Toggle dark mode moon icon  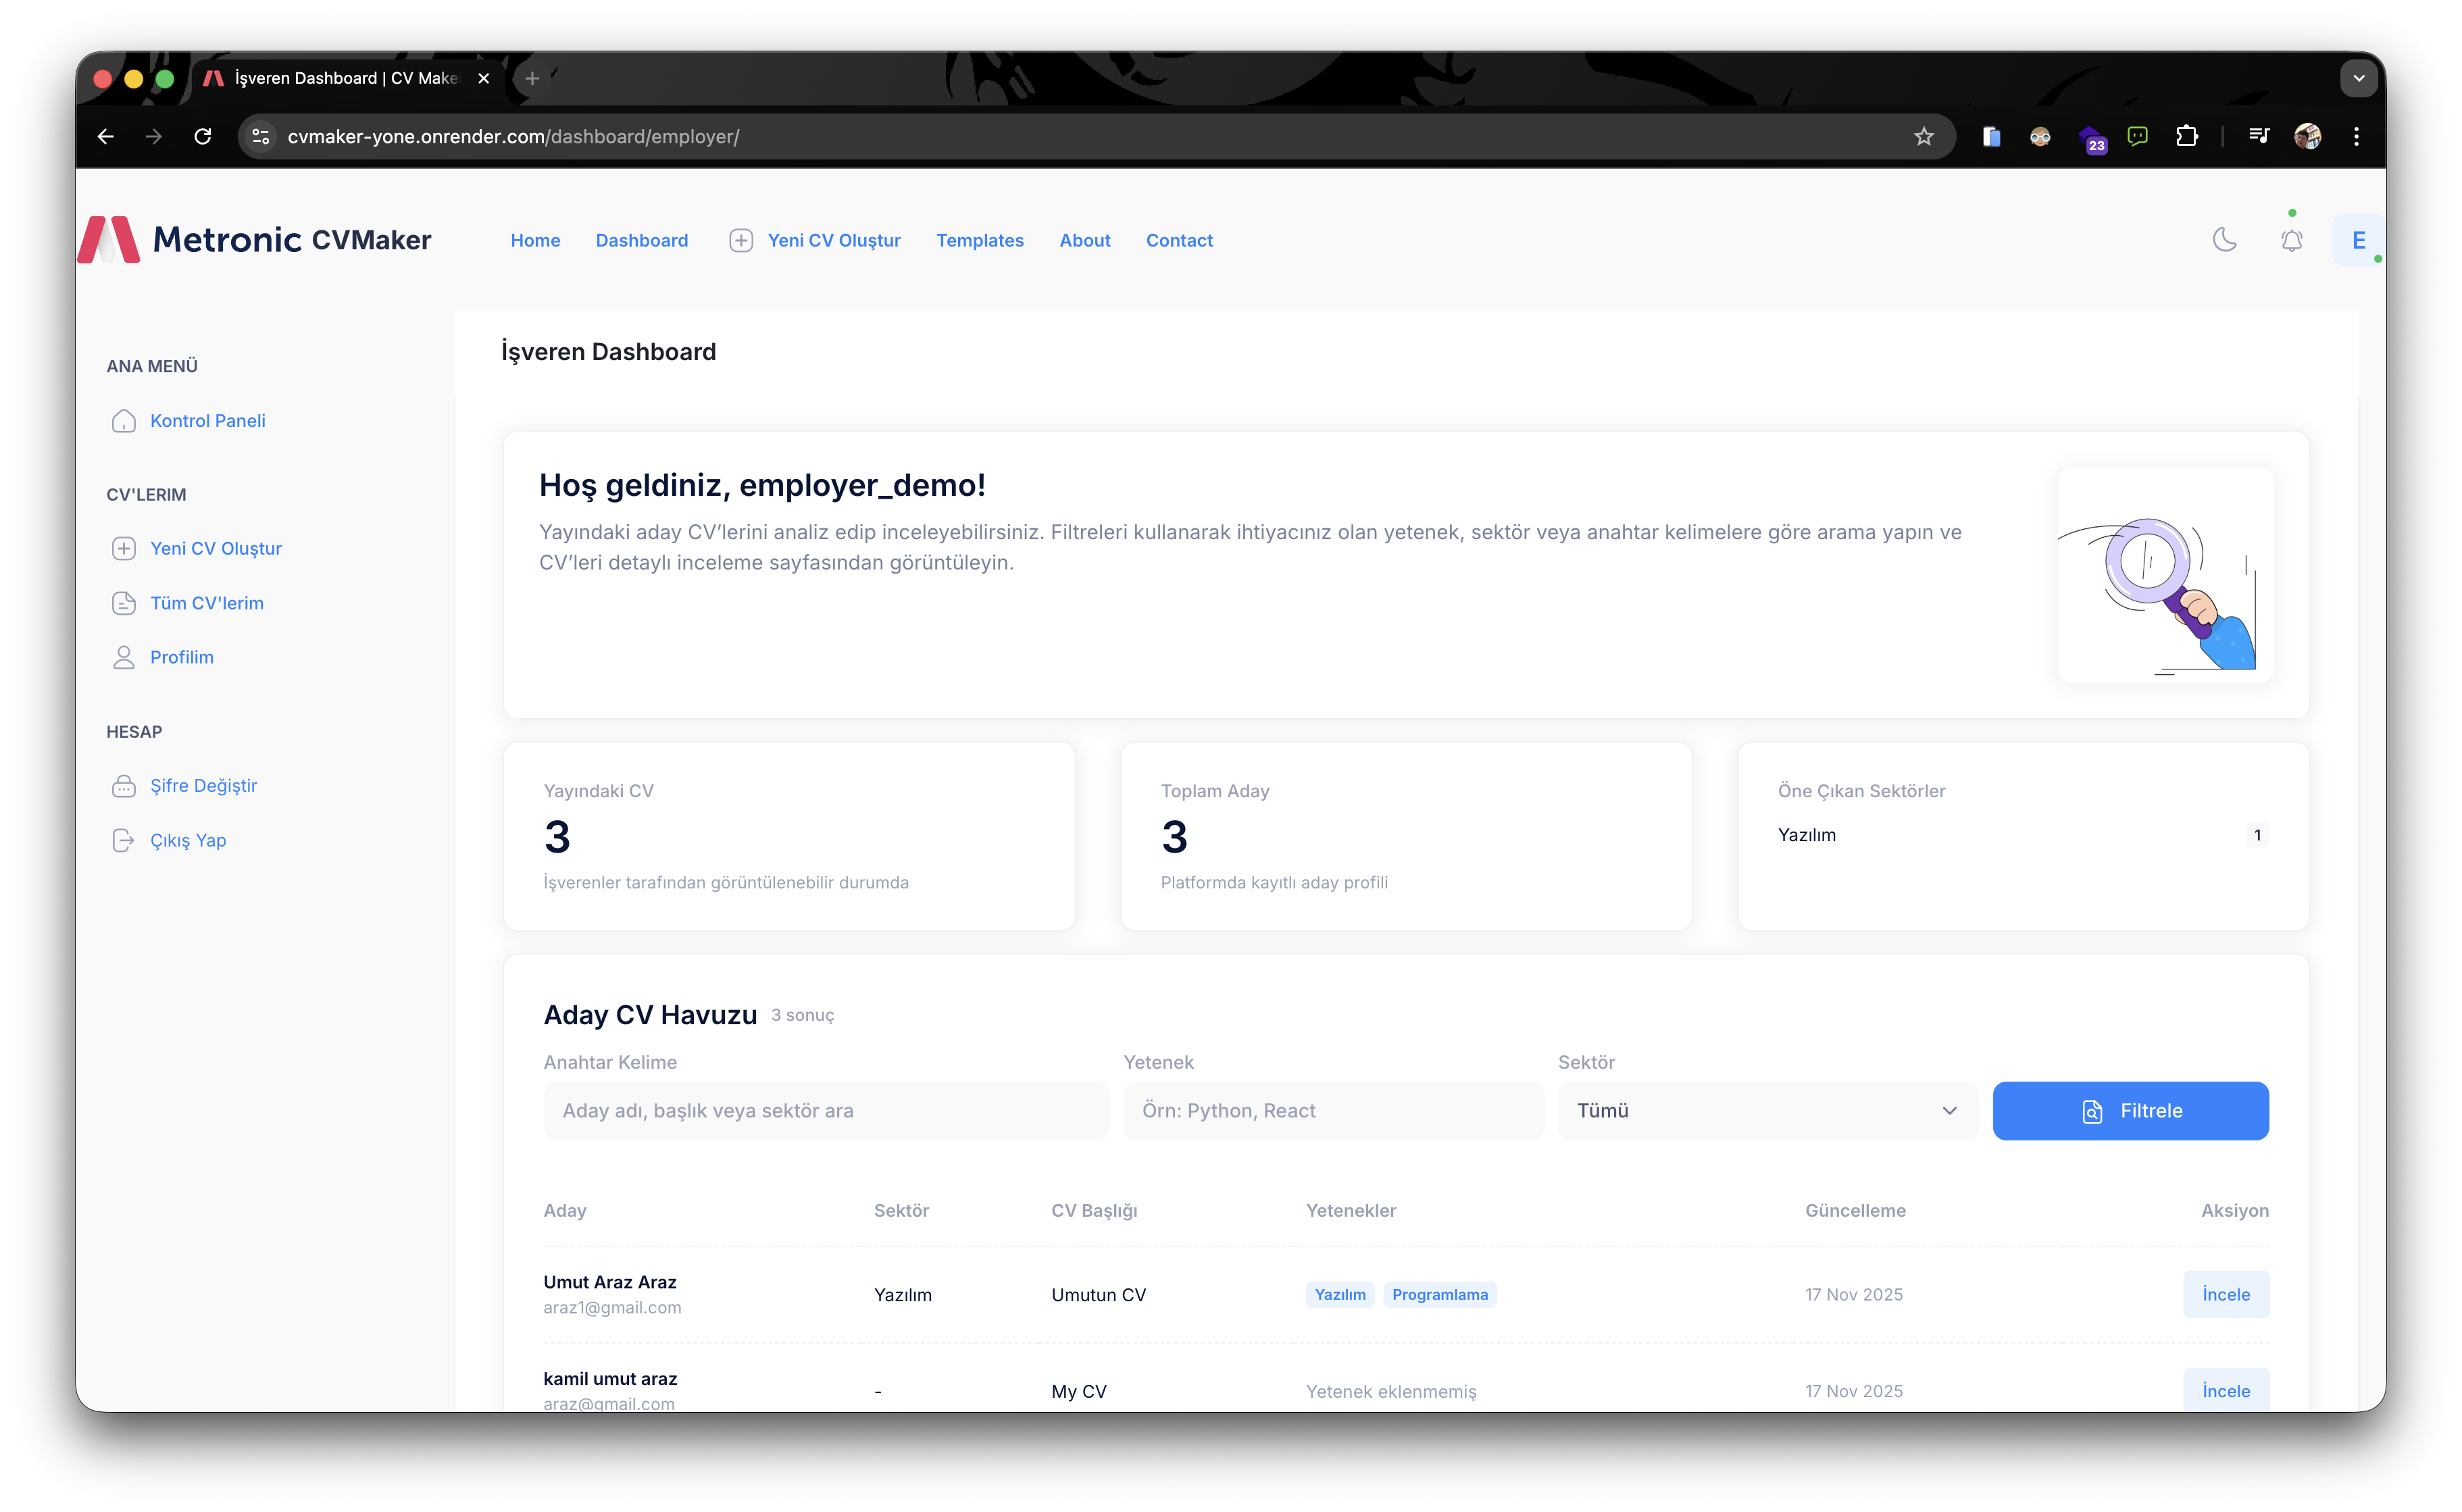tap(2224, 240)
